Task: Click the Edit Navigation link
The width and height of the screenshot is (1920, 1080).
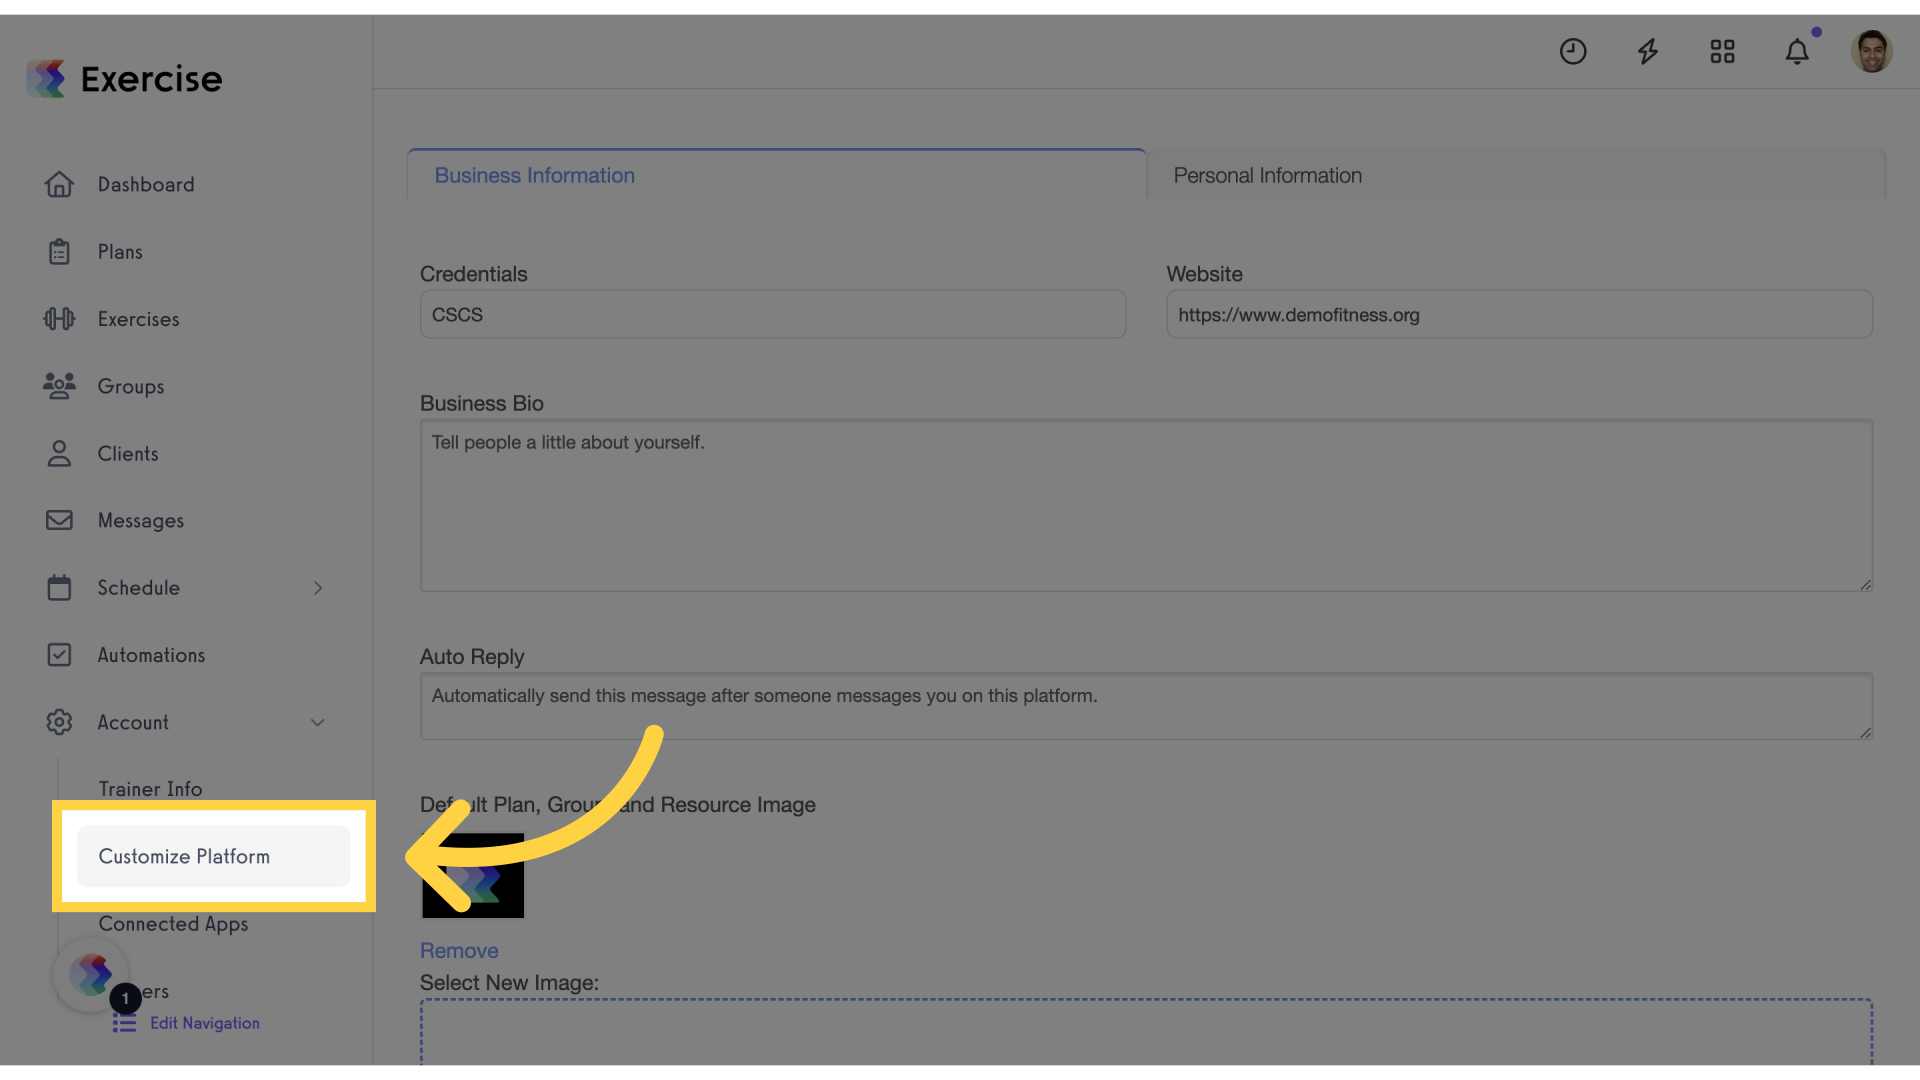Action: 205,1023
